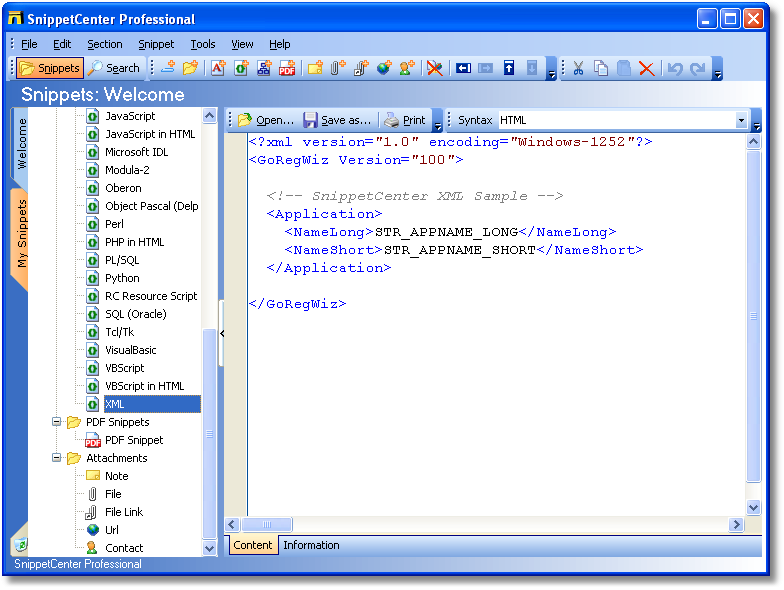Select the SQL (Oracle) tree item
The width and height of the screenshot is (784, 590).
[x=136, y=314]
